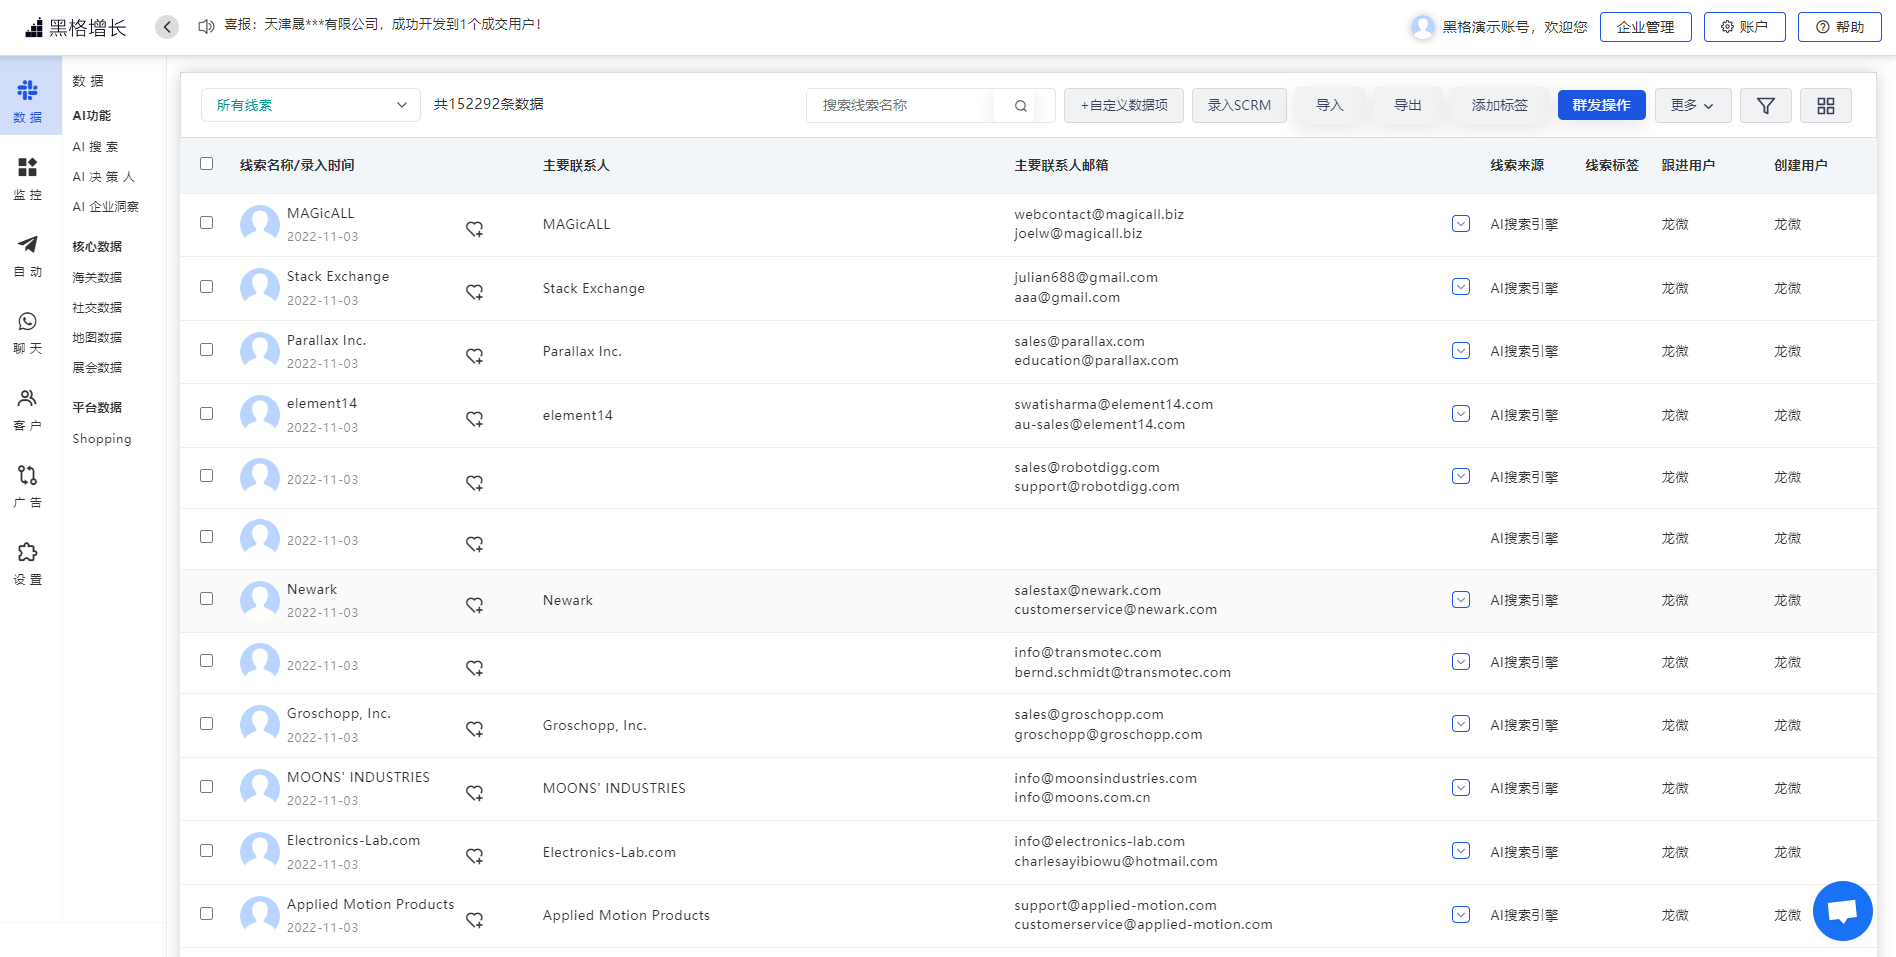Toggle the select-all checkbox in header

click(207, 164)
